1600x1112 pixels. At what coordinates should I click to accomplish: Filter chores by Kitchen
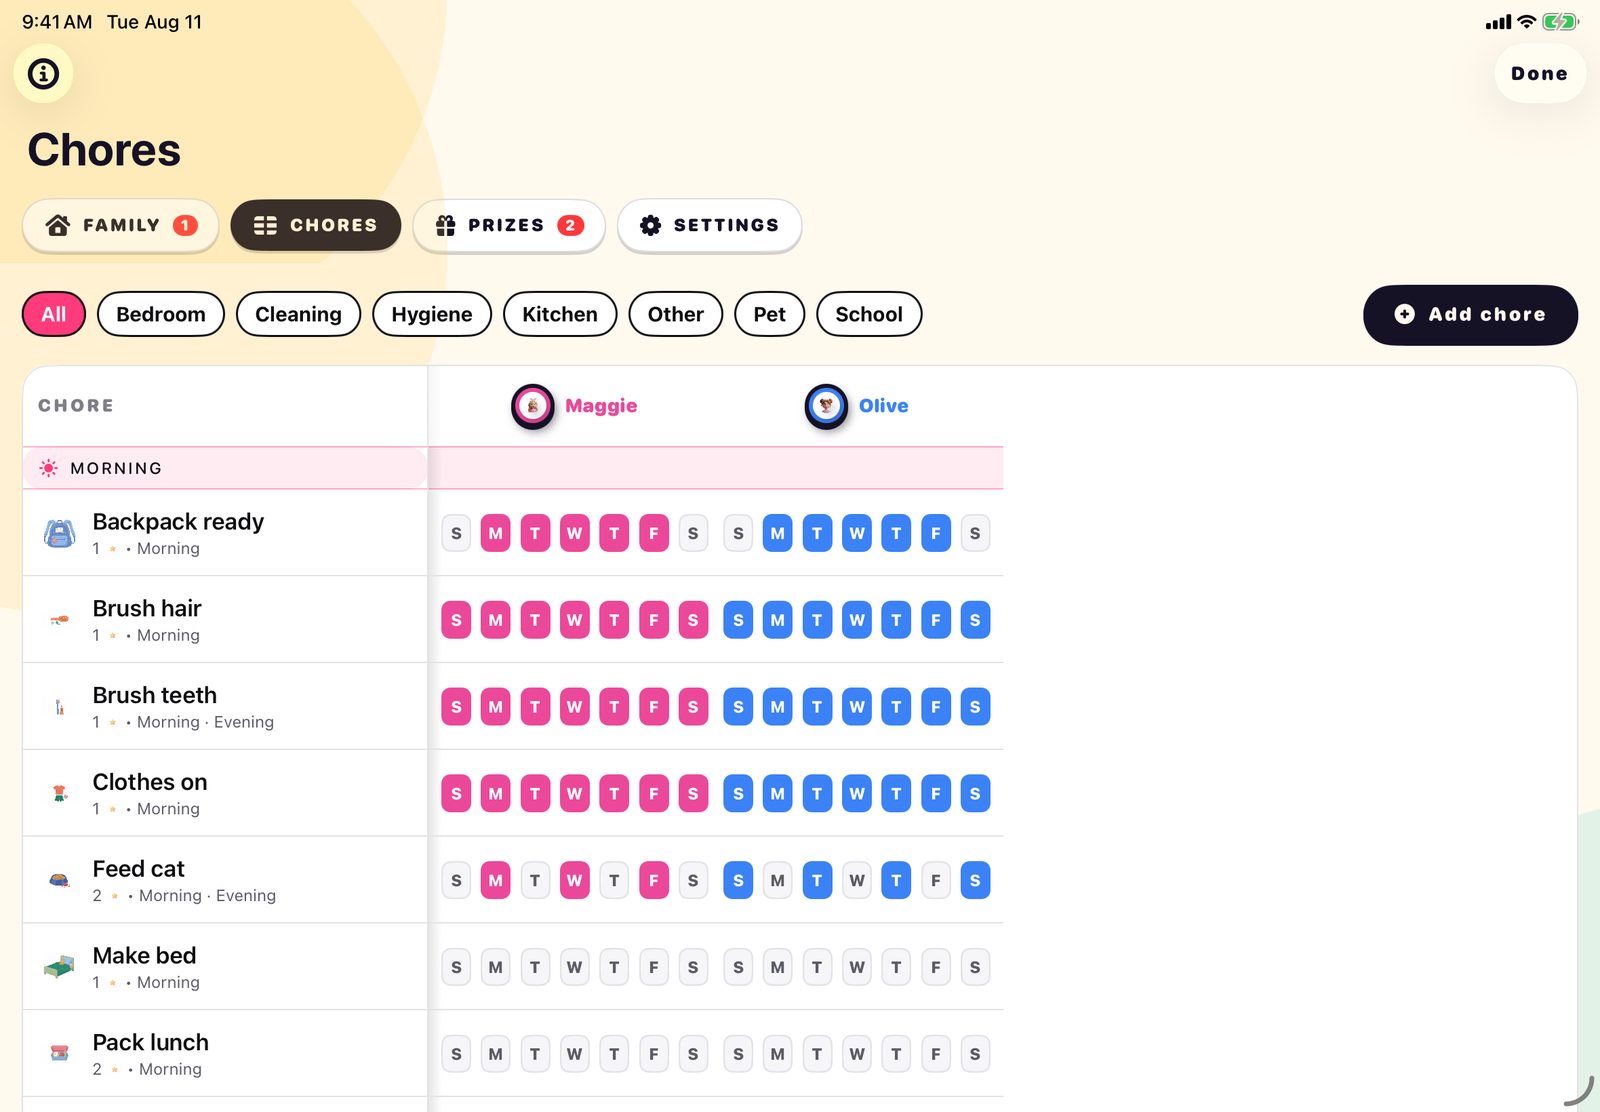(560, 314)
